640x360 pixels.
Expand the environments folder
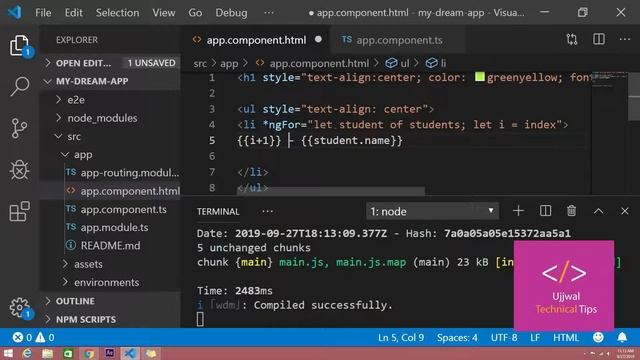pos(110,282)
